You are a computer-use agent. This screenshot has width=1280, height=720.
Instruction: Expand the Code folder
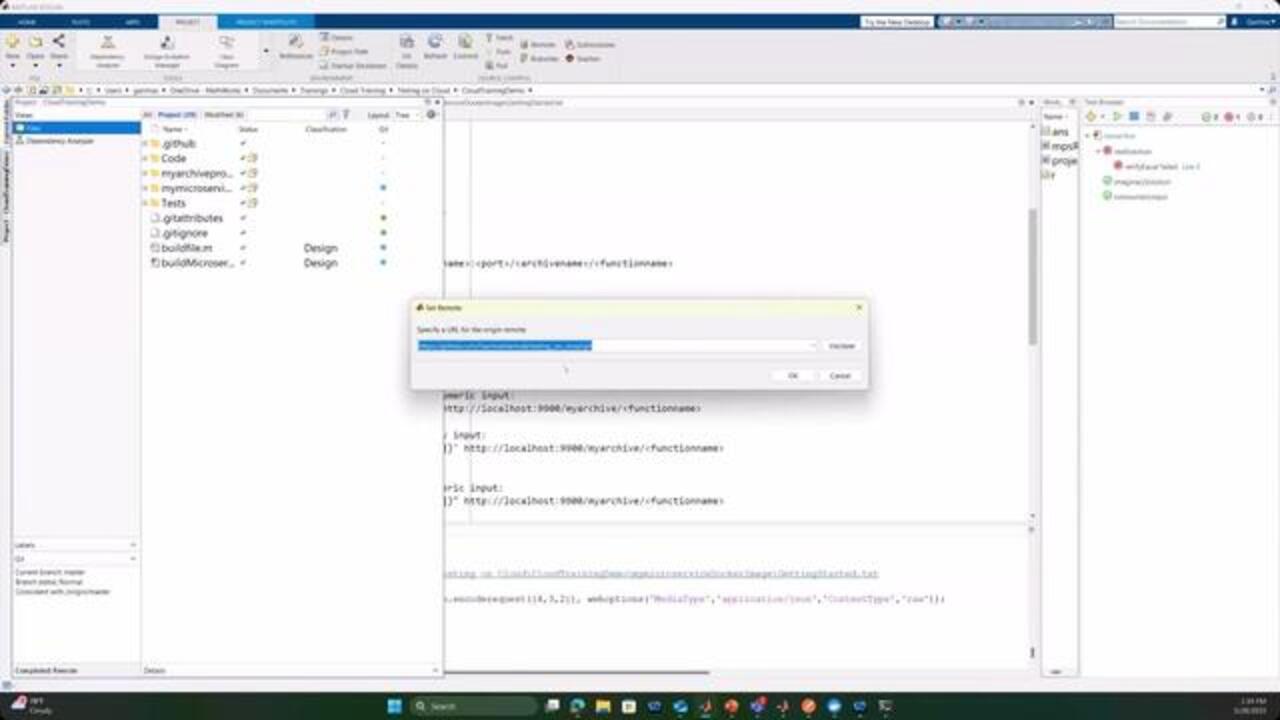click(145, 158)
